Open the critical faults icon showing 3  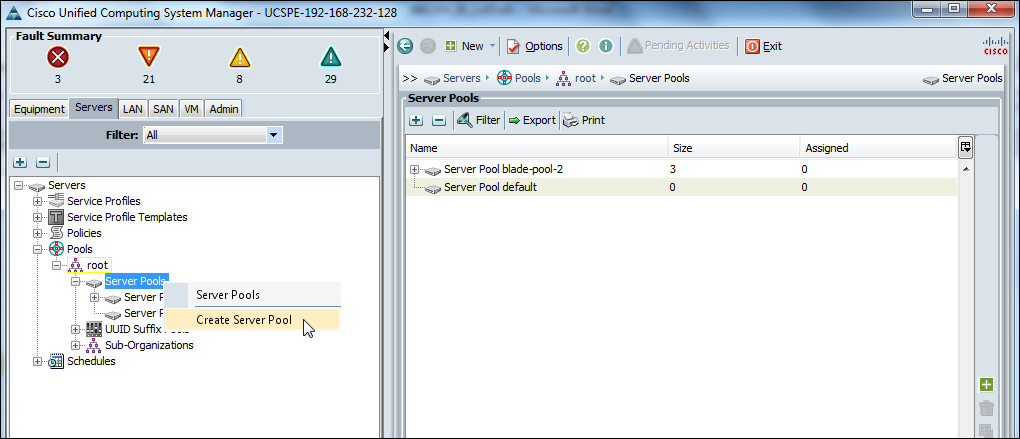(58, 58)
